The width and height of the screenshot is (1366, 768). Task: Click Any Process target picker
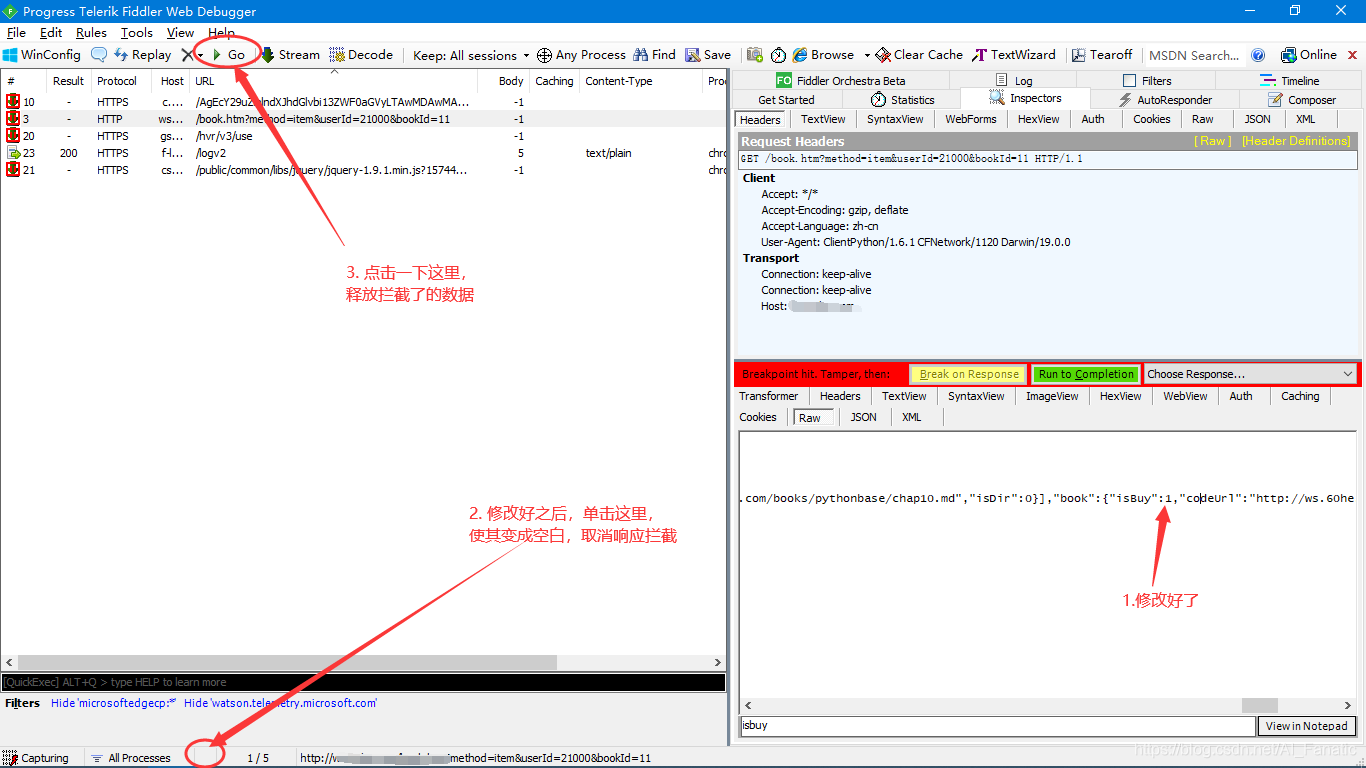click(x=581, y=55)
